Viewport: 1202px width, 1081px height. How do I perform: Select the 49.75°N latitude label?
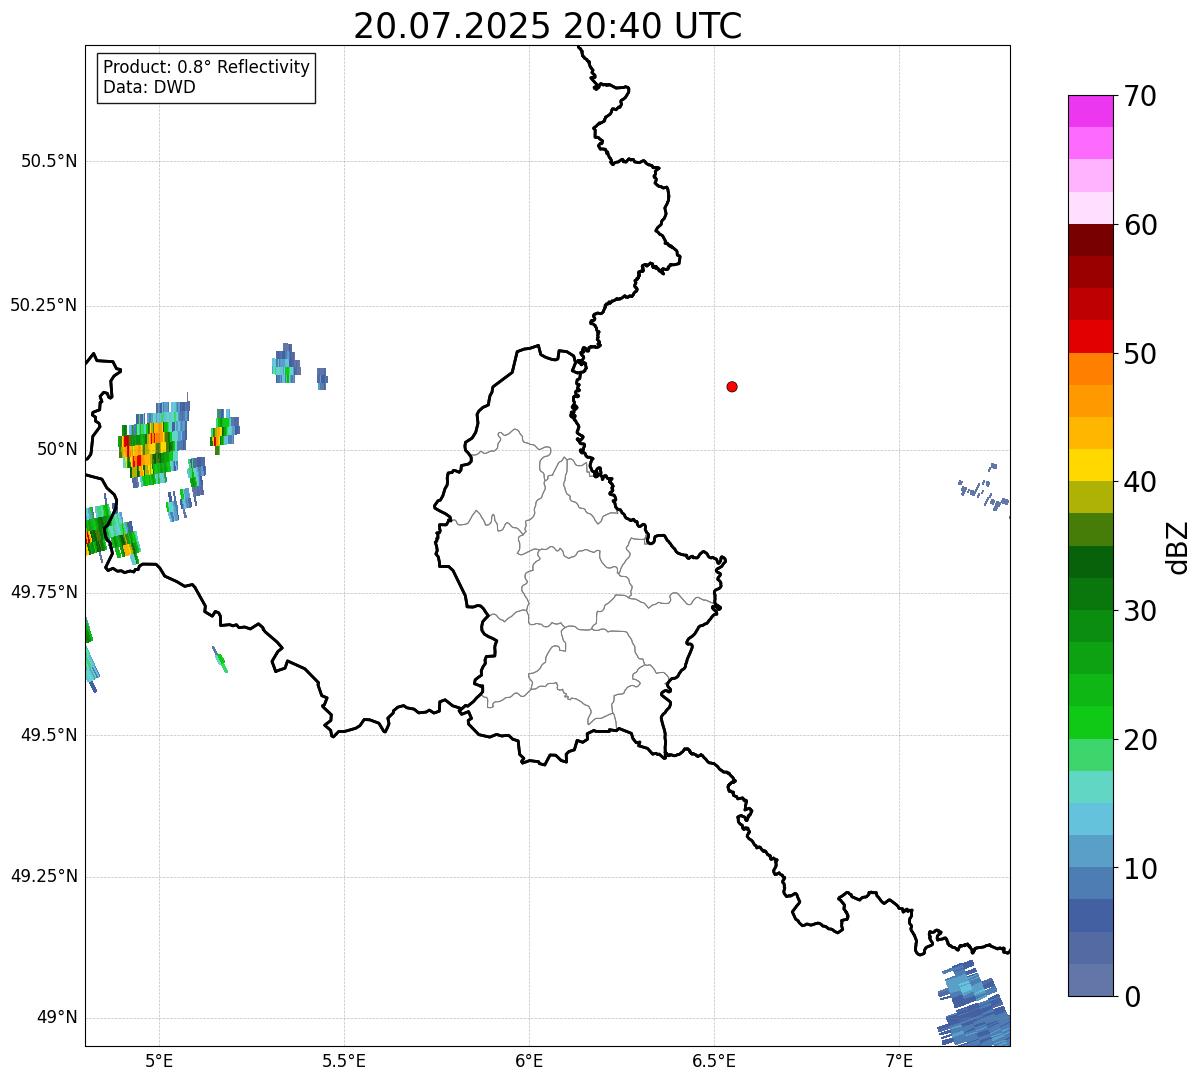(x=43, y=592)
